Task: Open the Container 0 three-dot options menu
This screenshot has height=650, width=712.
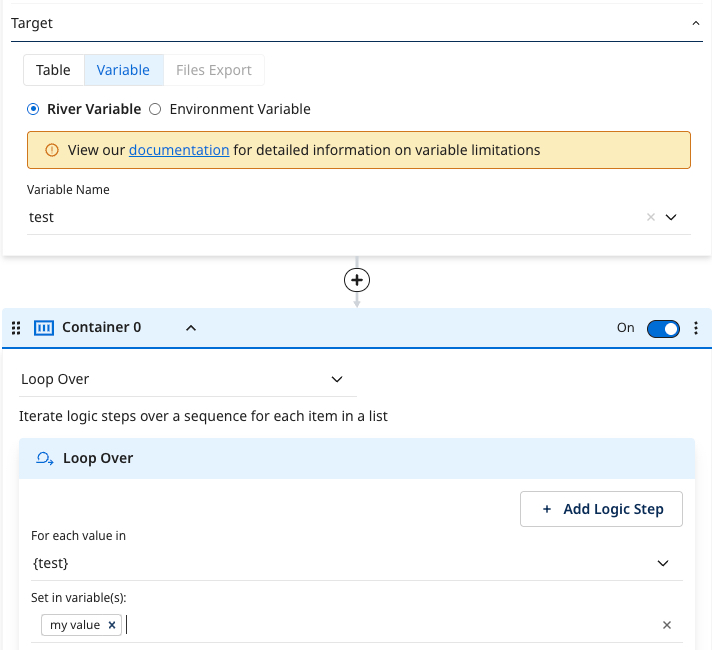Action: [x=696, y=328]
